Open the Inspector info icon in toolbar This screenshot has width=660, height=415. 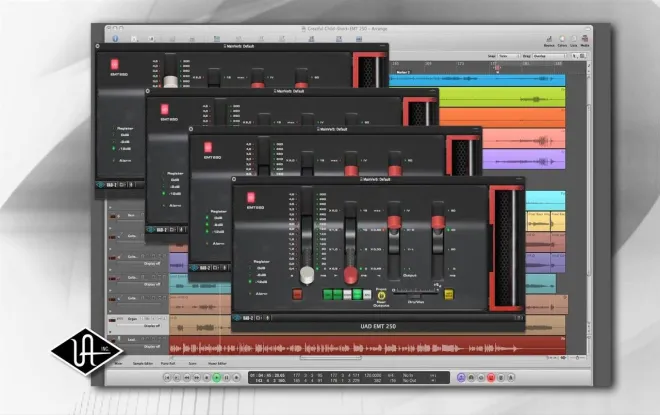point(115,39)
